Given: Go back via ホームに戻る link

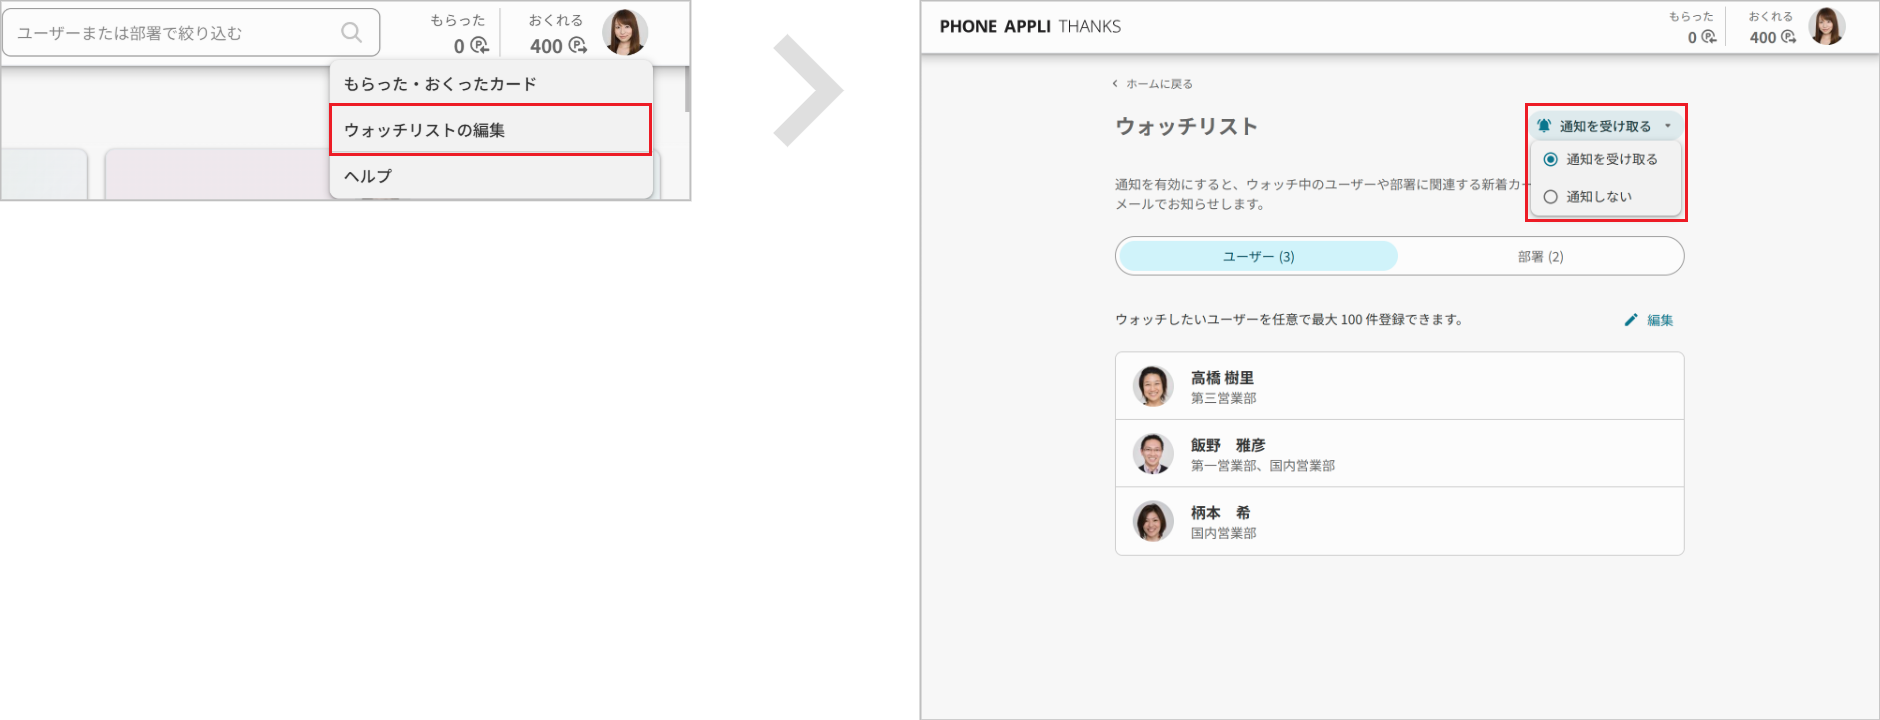Looking at the screenshot, I should (1159, 84).
